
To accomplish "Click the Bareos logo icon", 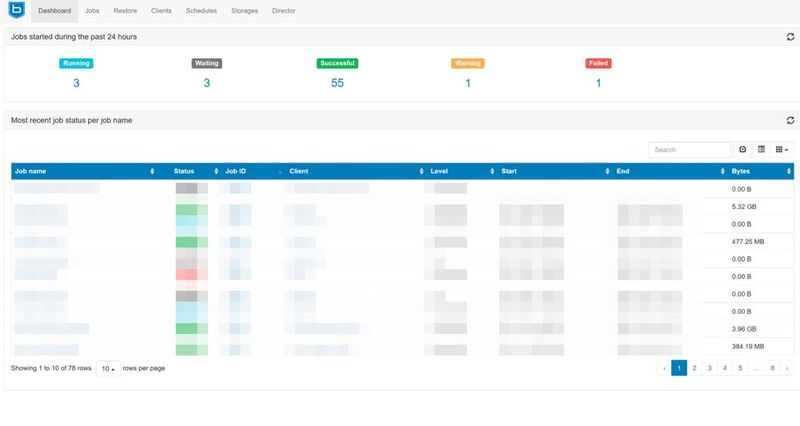I will (17, 9).
